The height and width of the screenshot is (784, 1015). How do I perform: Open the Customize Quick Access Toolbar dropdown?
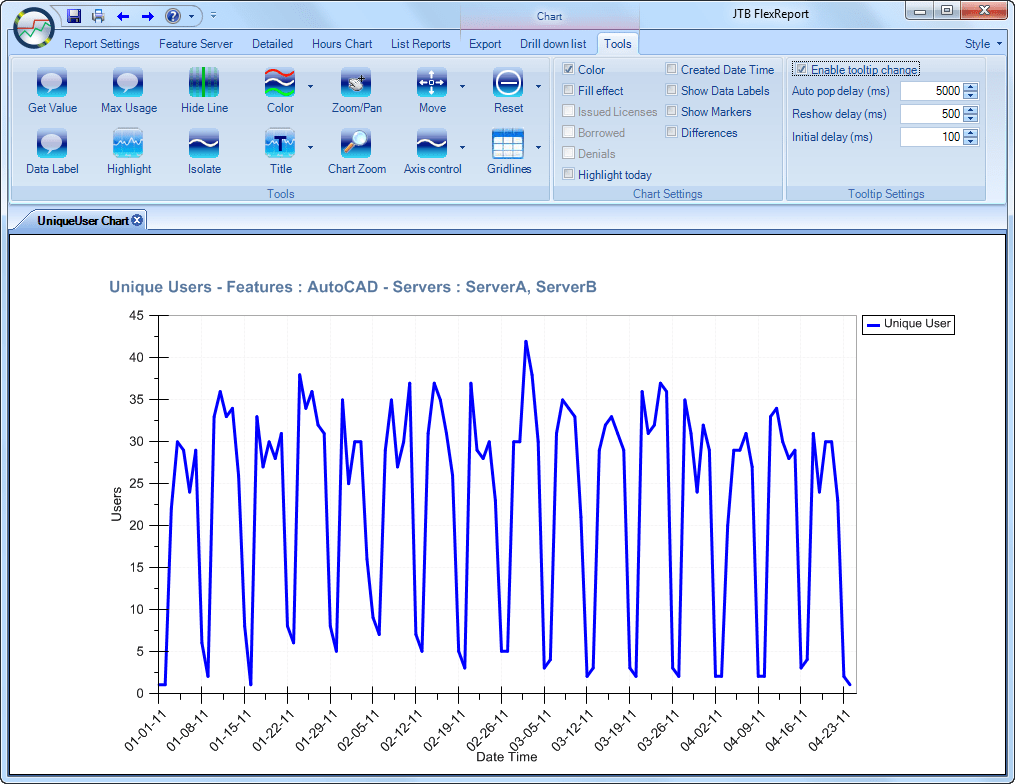pyautogui.click(x=214, y=16)
